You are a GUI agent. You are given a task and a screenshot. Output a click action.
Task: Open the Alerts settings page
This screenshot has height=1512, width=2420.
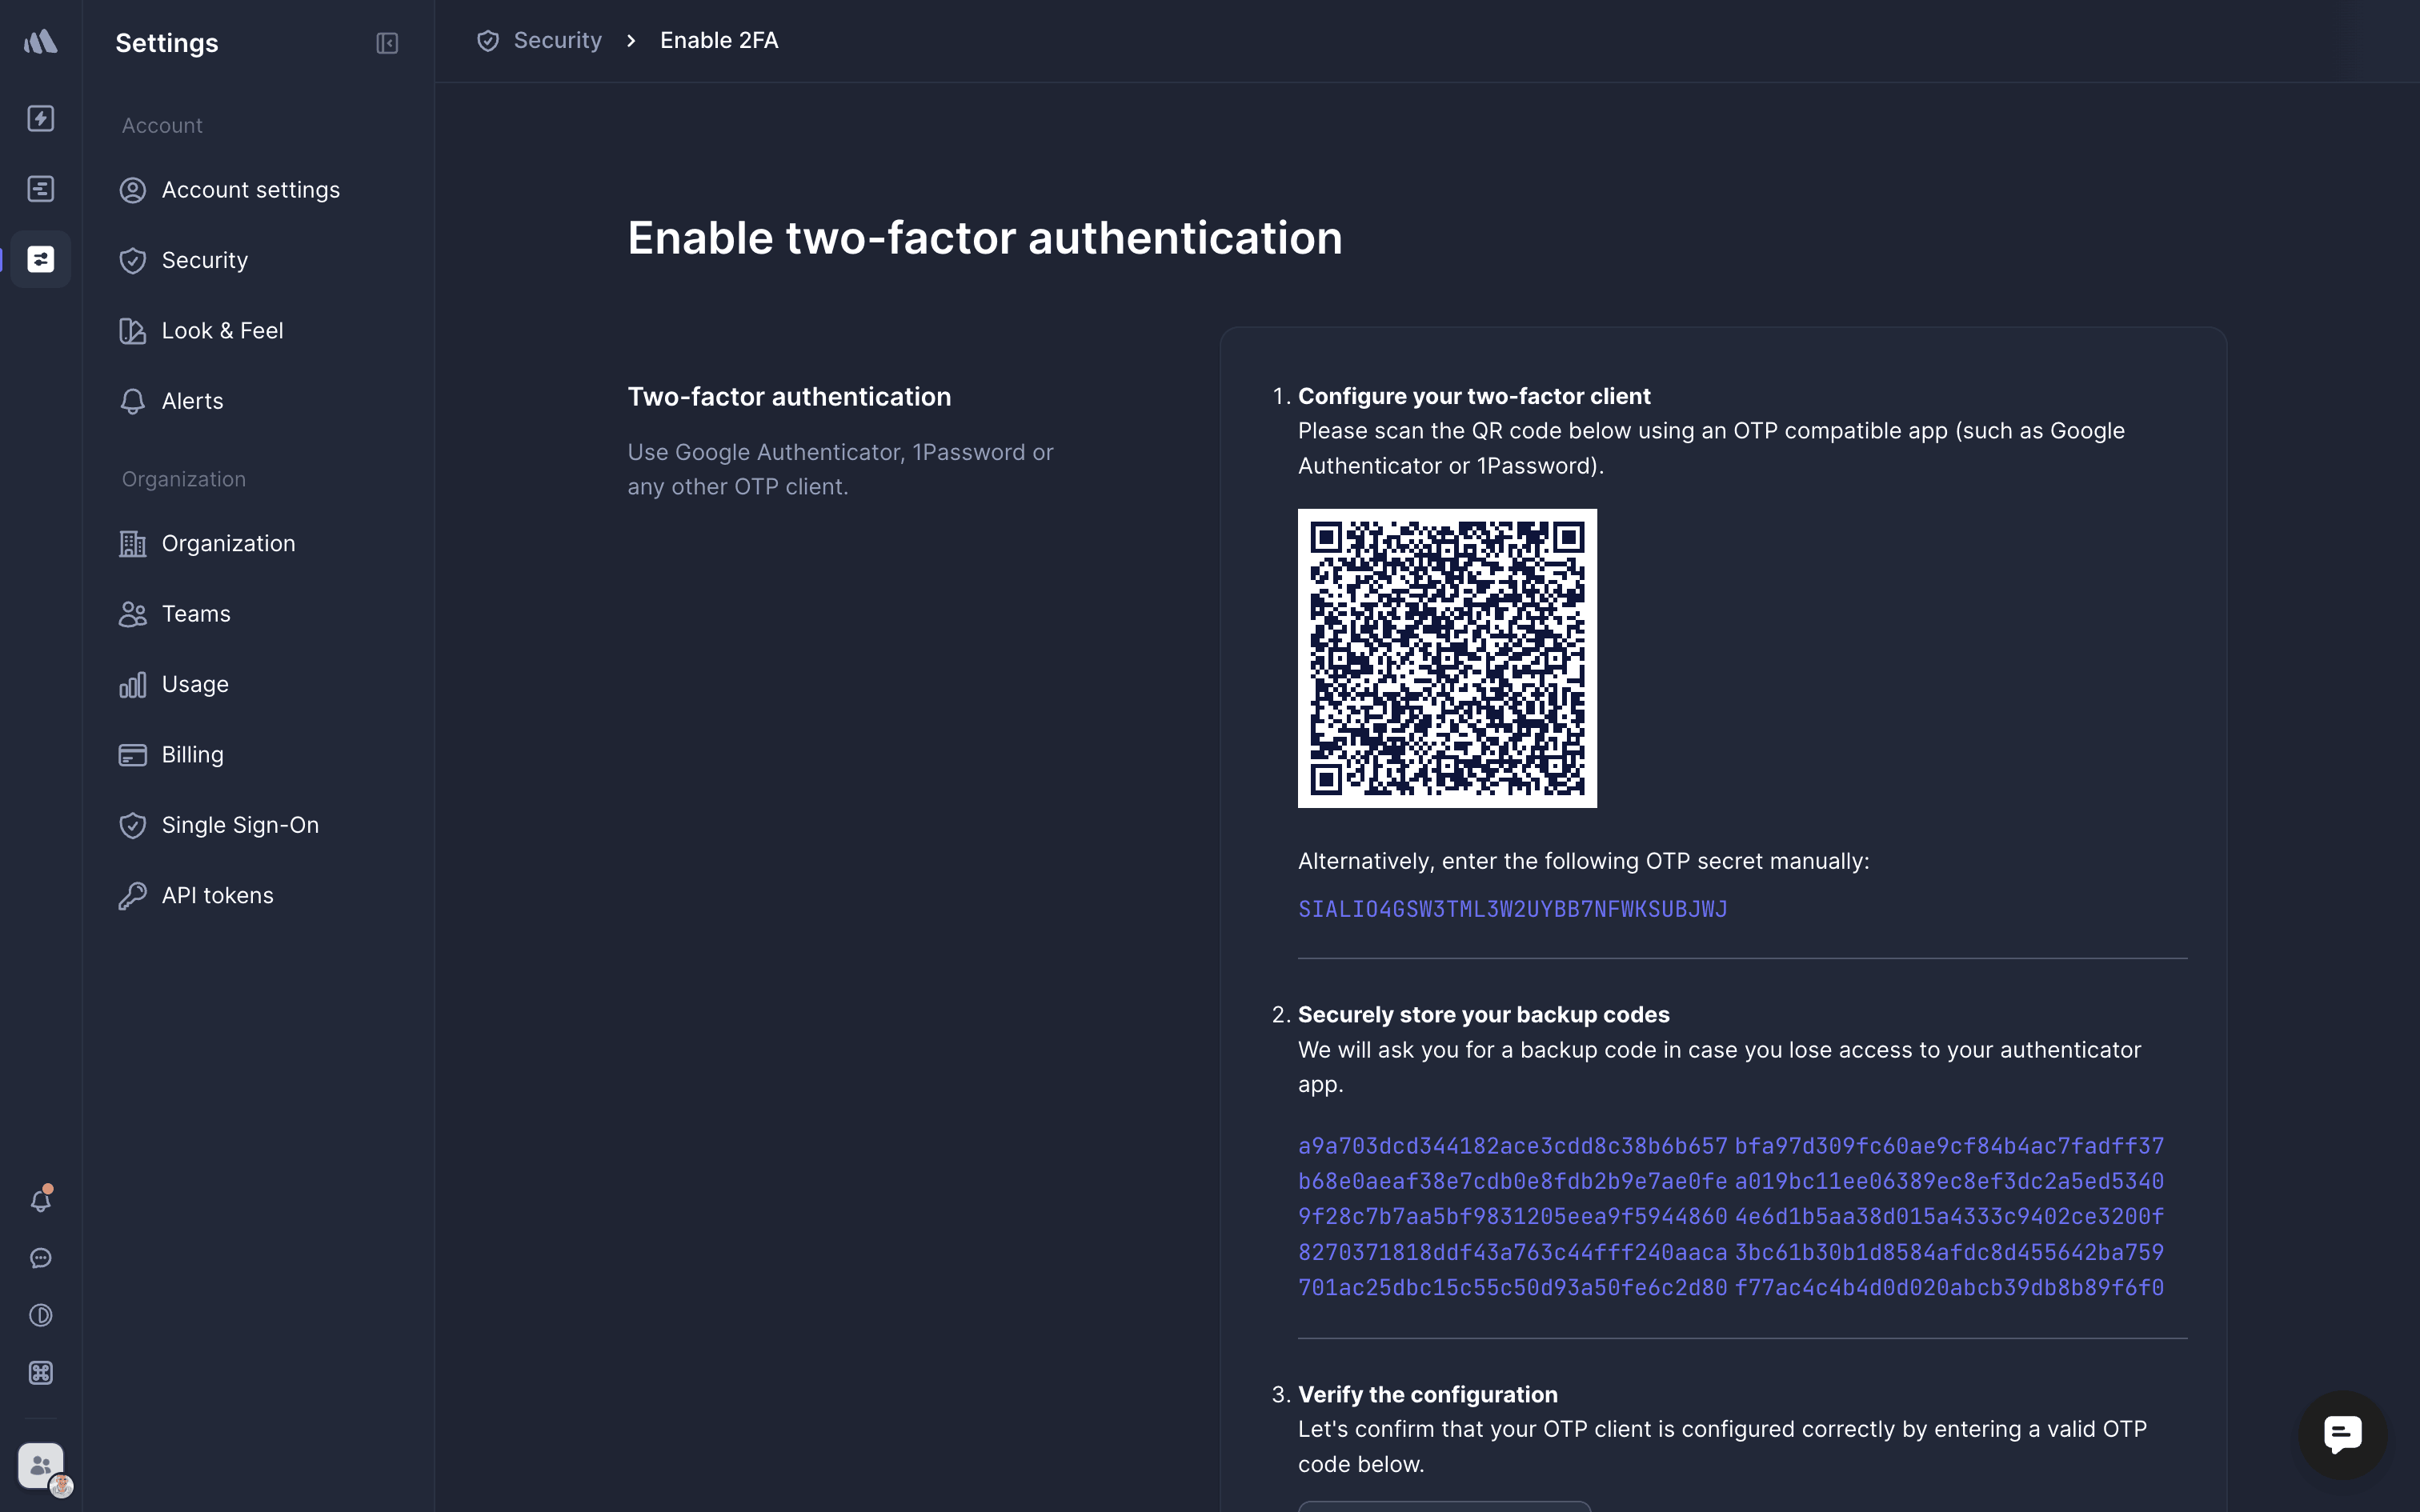coord(192,401)
